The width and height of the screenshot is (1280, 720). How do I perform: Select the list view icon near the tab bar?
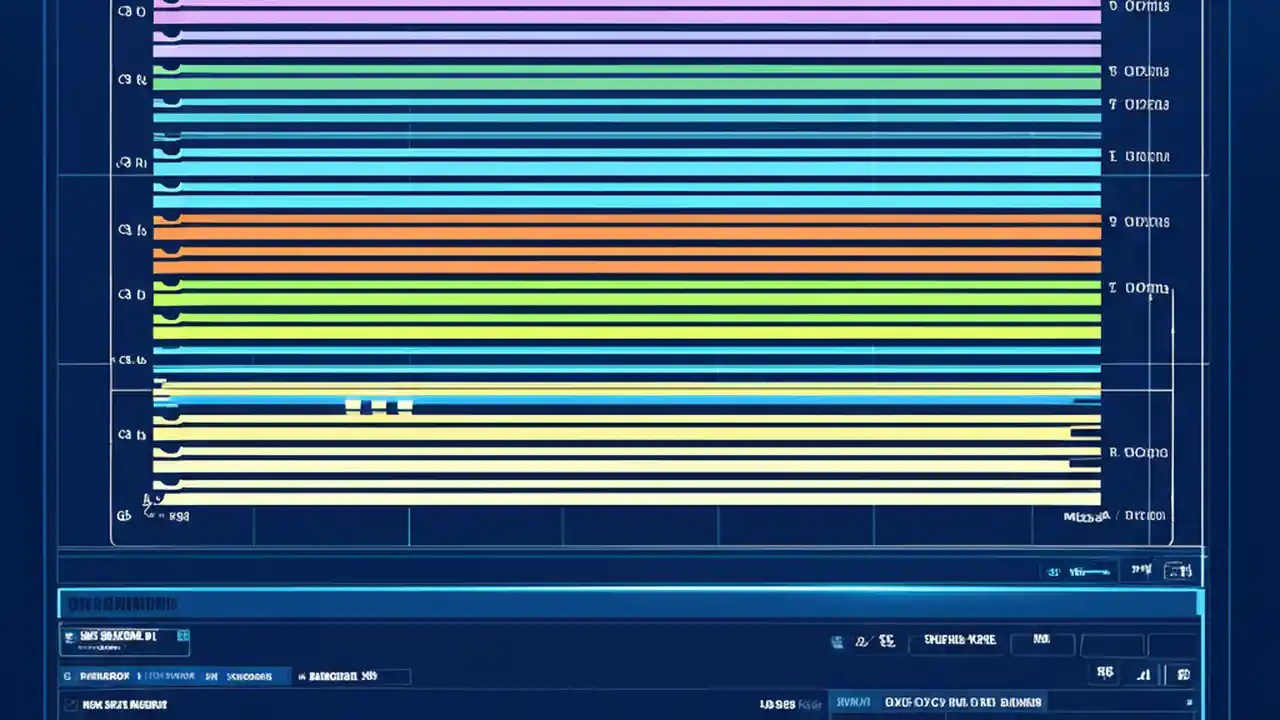coord(1142,570)
